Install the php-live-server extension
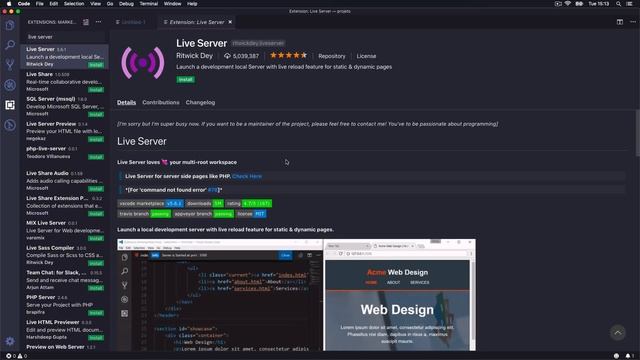Screen dimensions: 640x360 click(96, 157)
